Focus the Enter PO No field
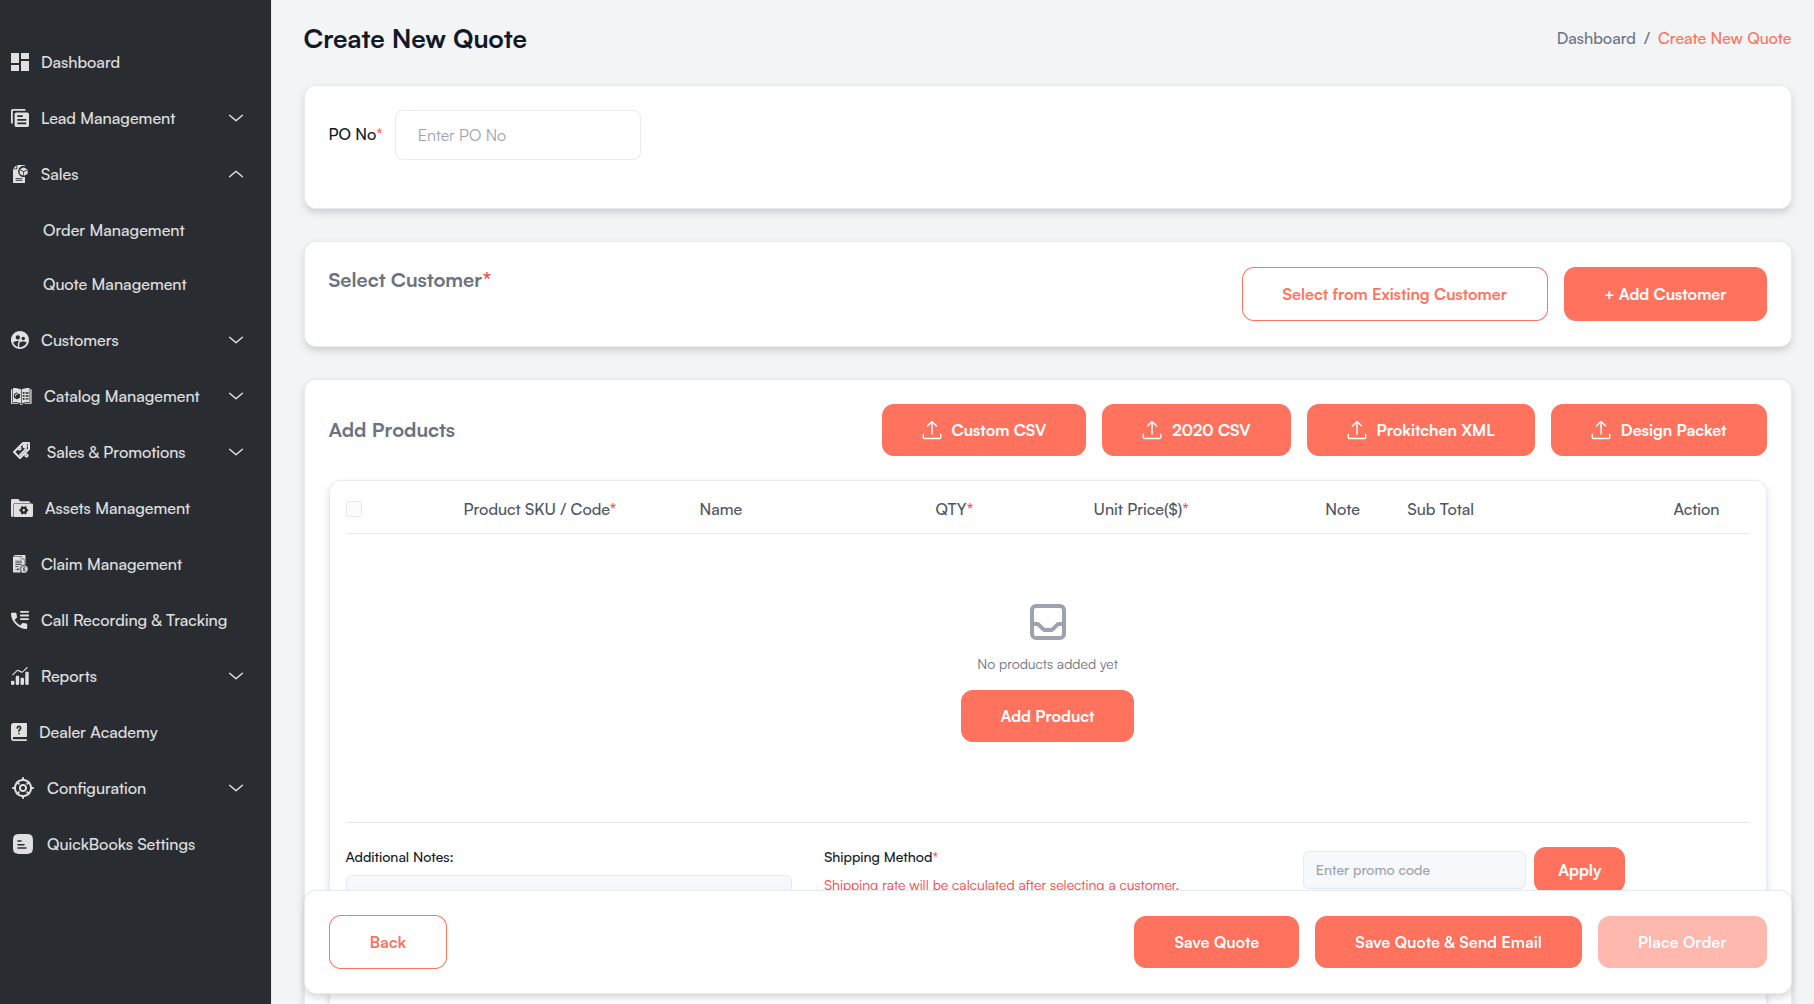 tap(518, 135)
